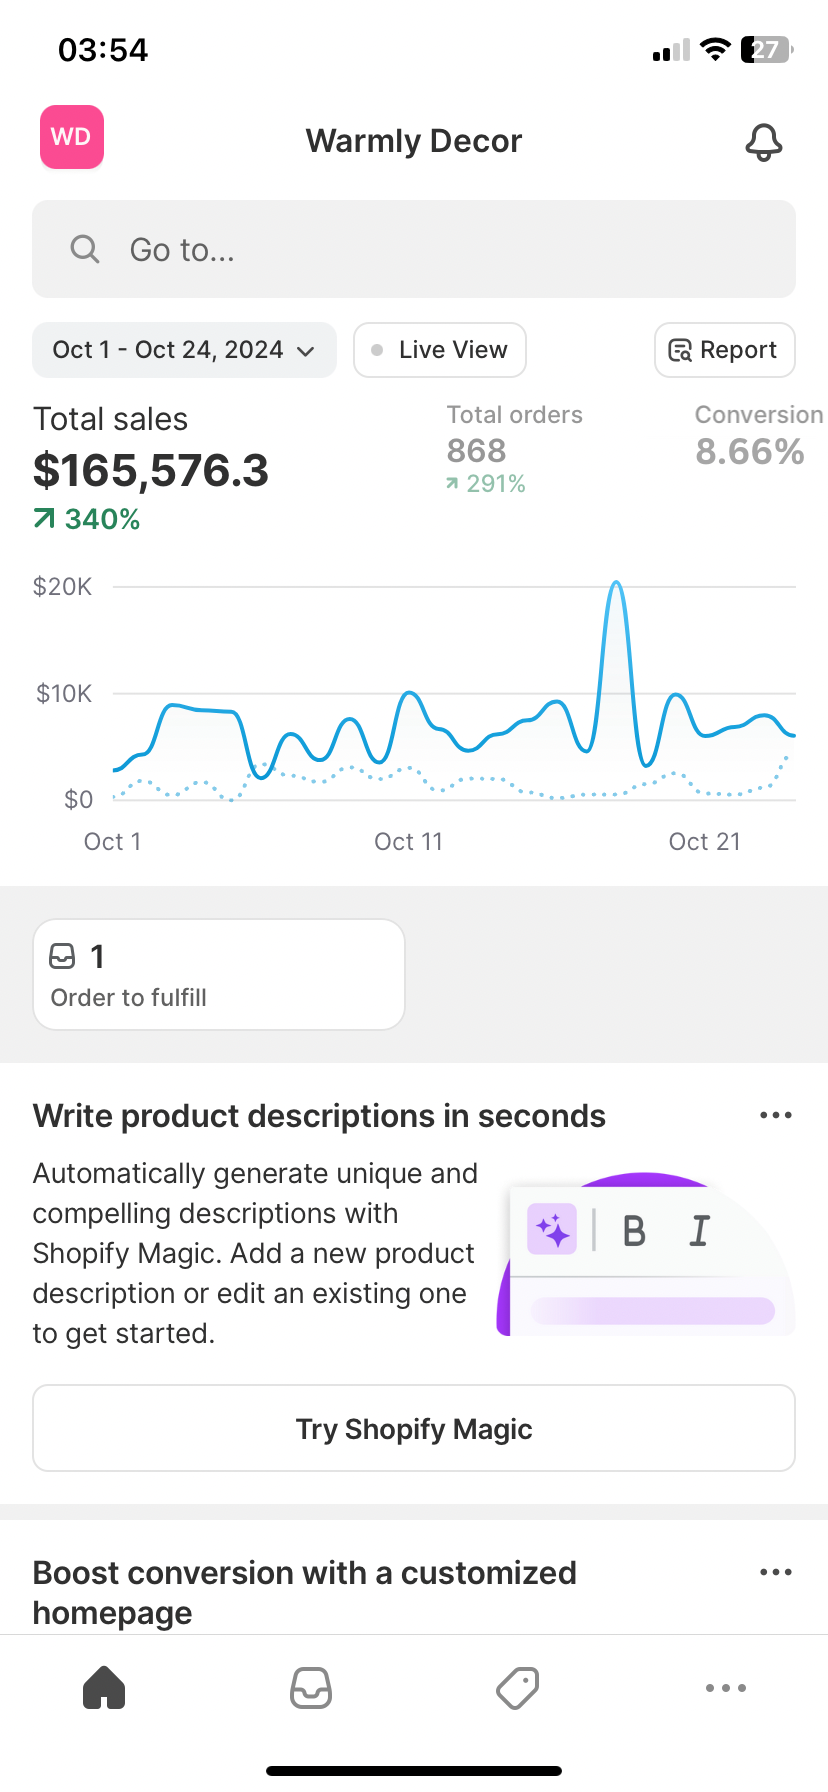828x1792 pixels.
Task: Open options for product descriptions card
Action: [x=775, y=1115]
